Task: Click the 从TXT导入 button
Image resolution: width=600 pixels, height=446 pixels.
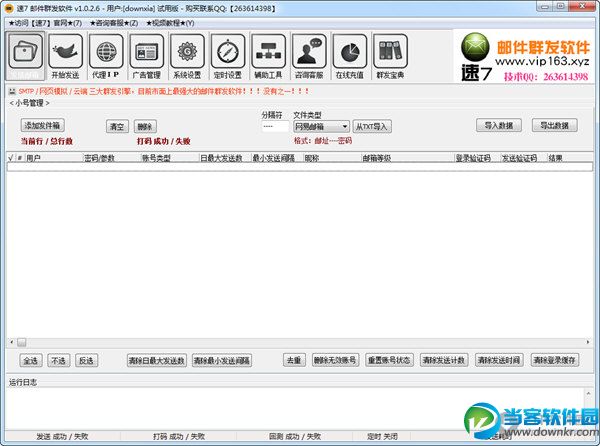Action: pos(372,127)
